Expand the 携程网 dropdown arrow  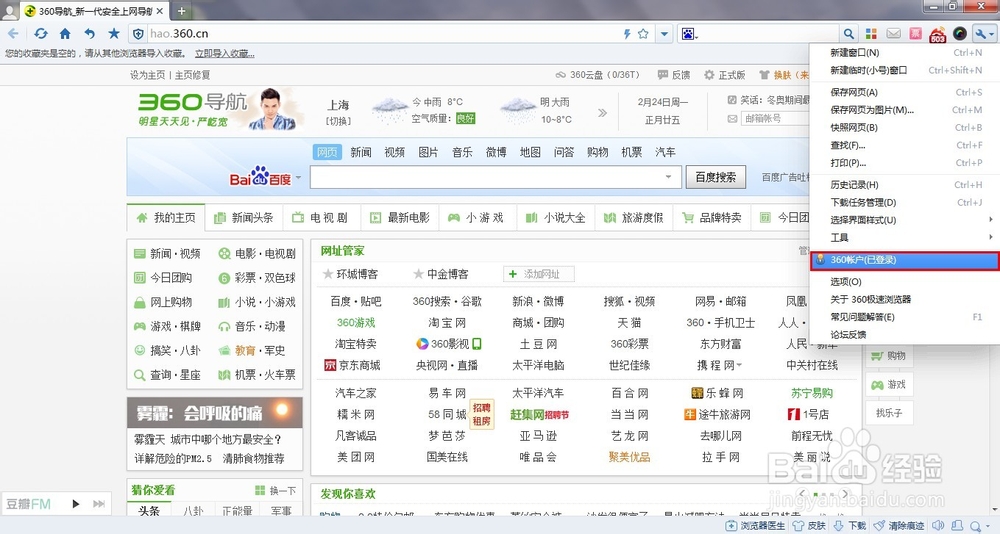click(739, 366)
